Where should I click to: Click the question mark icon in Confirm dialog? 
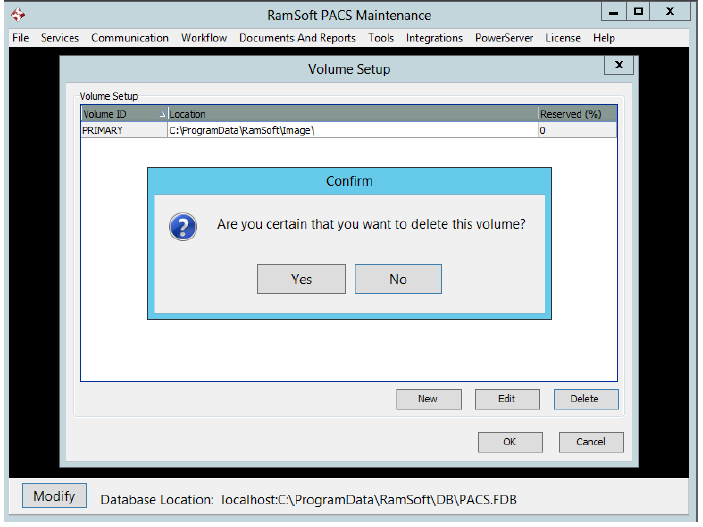[x=183, y=226]
